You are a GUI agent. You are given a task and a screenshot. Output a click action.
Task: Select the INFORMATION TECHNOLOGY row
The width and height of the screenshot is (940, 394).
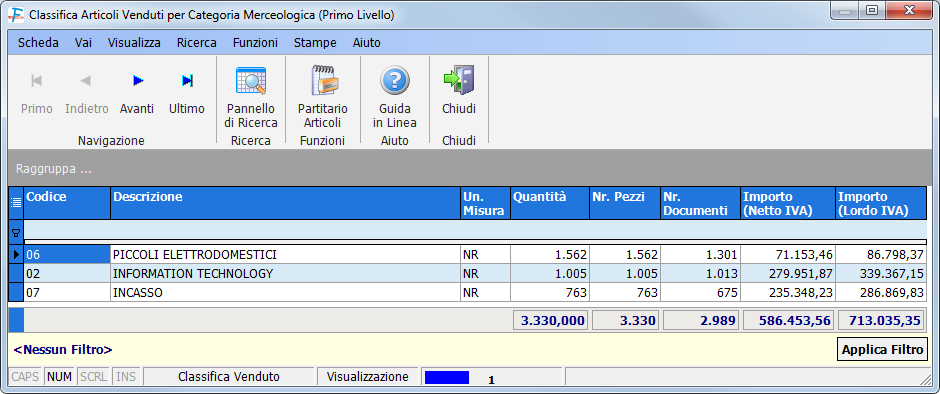pos(468,273)
